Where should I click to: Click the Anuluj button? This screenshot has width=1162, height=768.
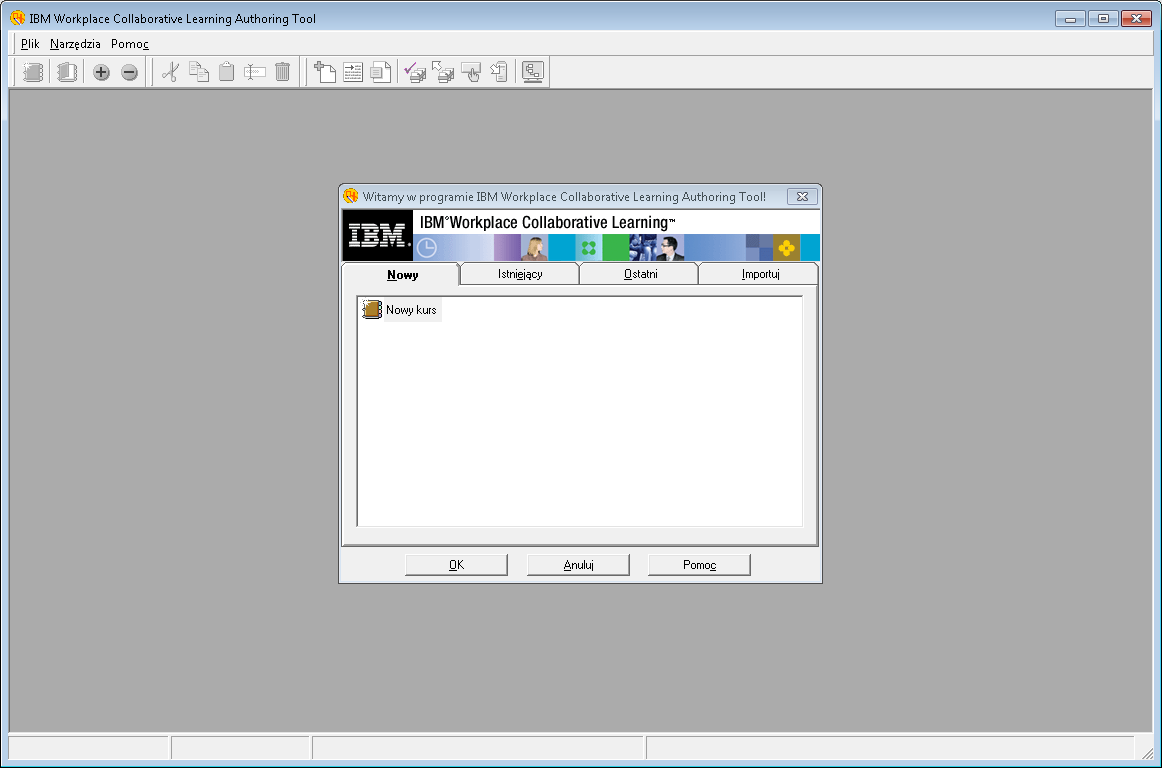(x=578, y=565)
